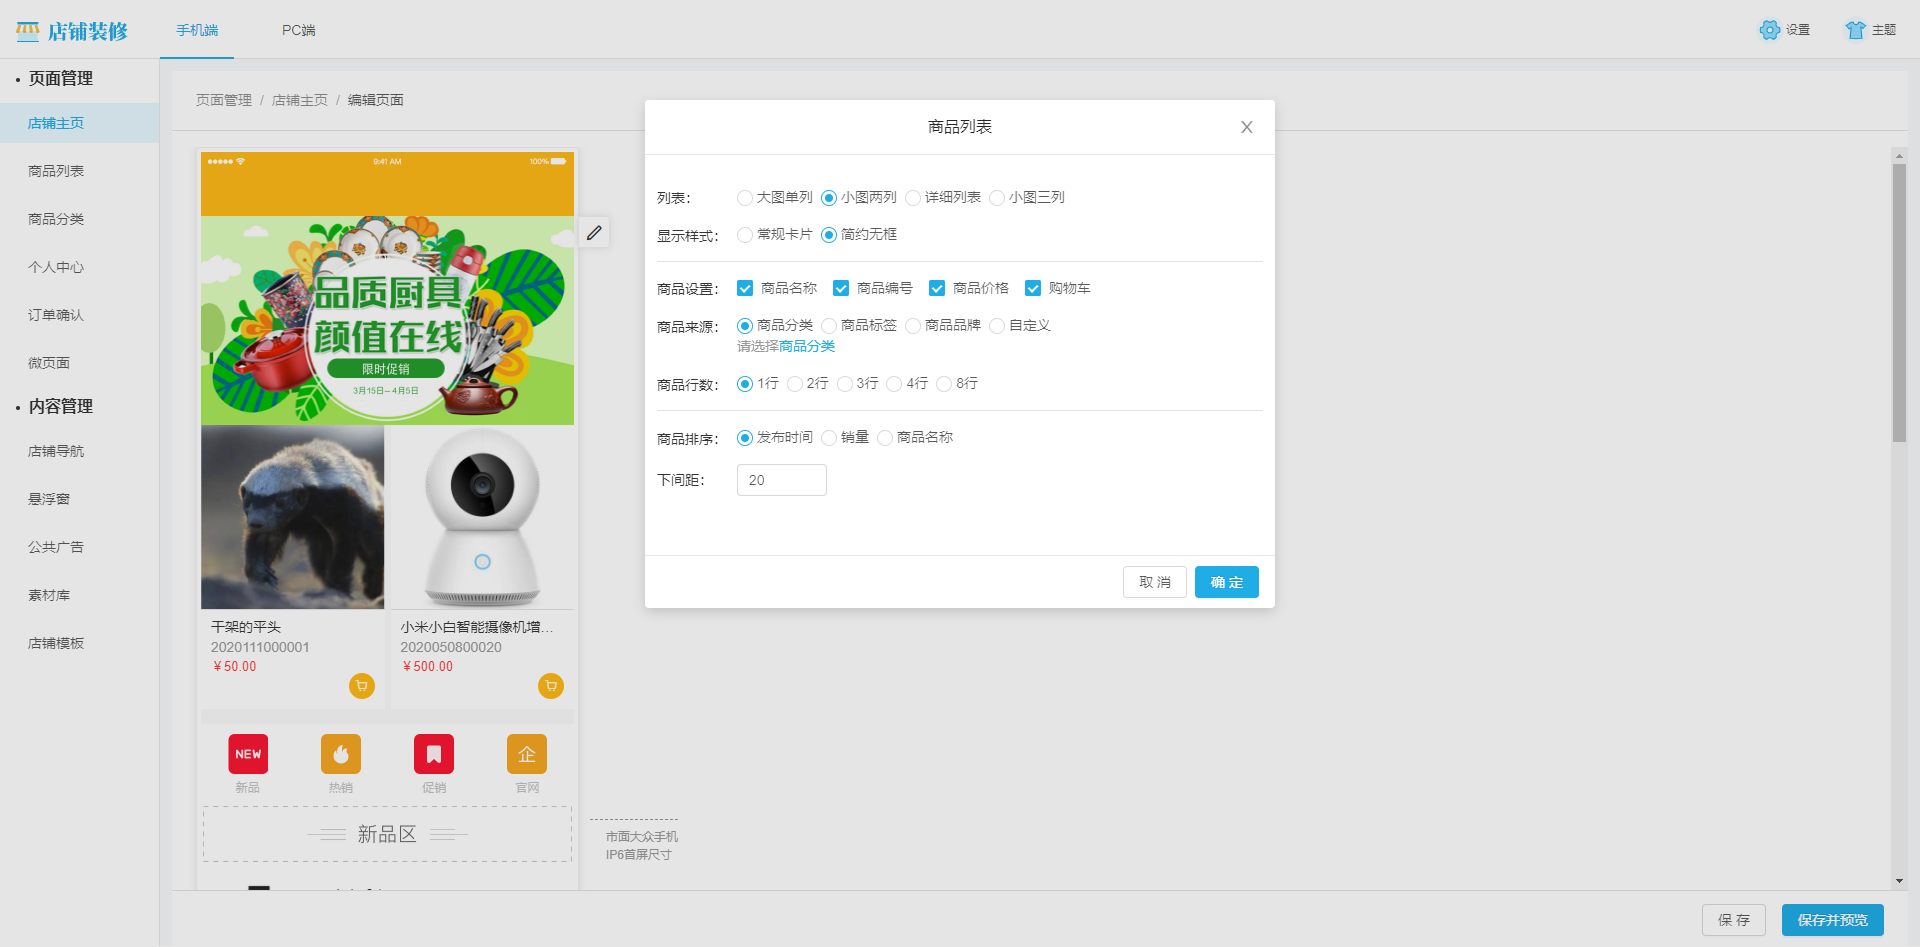Click the cart icon on 干架的平头 product
This screenshot has height=947, width=1920.
362,686
